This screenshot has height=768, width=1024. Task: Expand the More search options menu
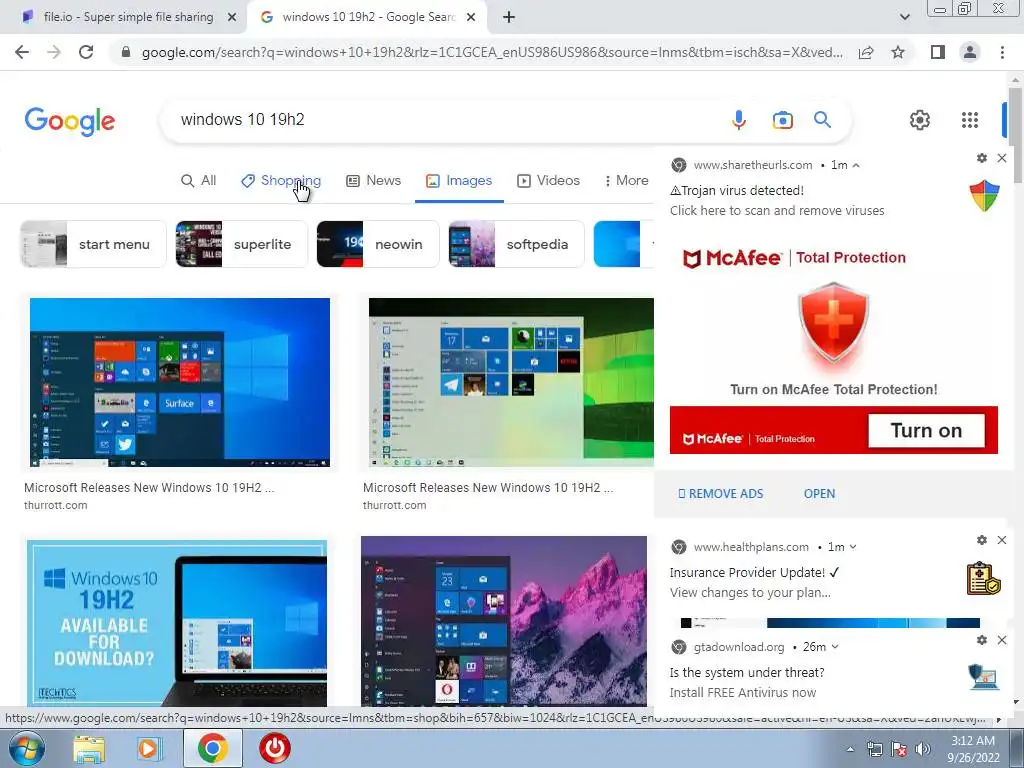click(x=626, y=181)
